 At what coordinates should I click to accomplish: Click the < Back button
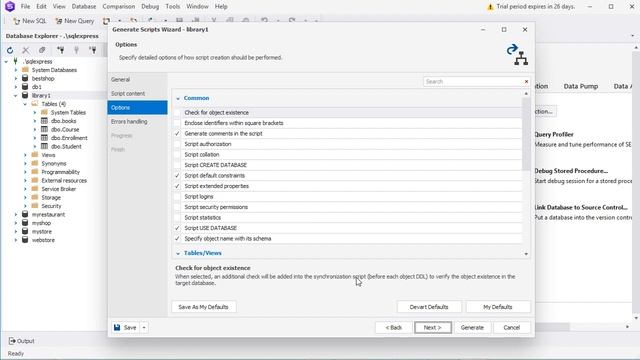pos(393,327)
